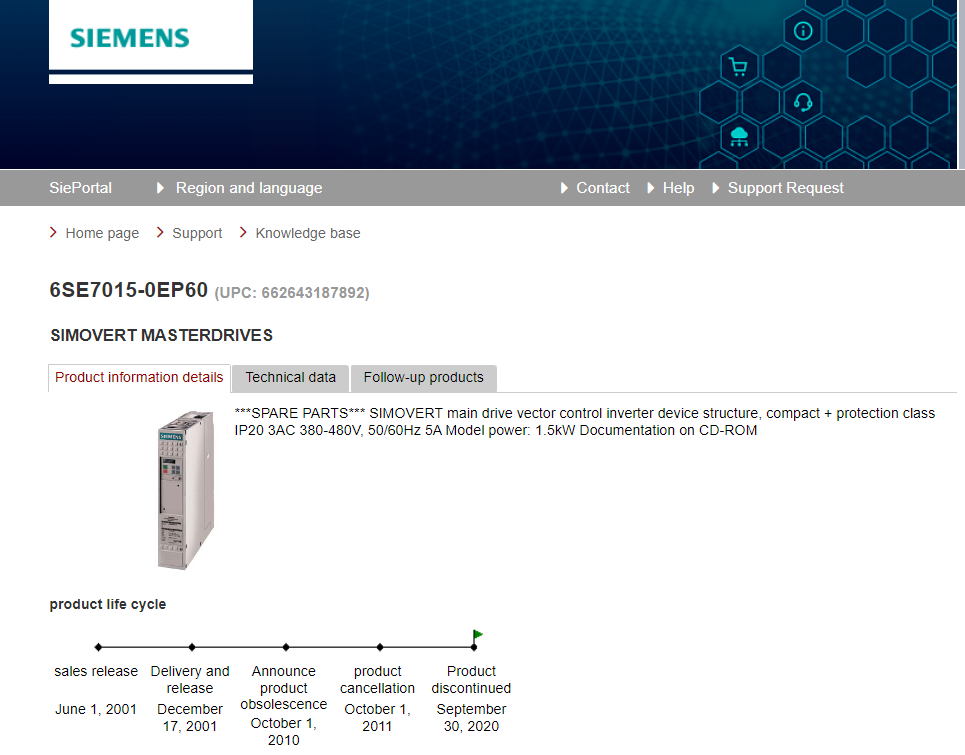The image size is (965, 755).
Task: Open Support Request in the navigation bar
Action: point(785,188)
